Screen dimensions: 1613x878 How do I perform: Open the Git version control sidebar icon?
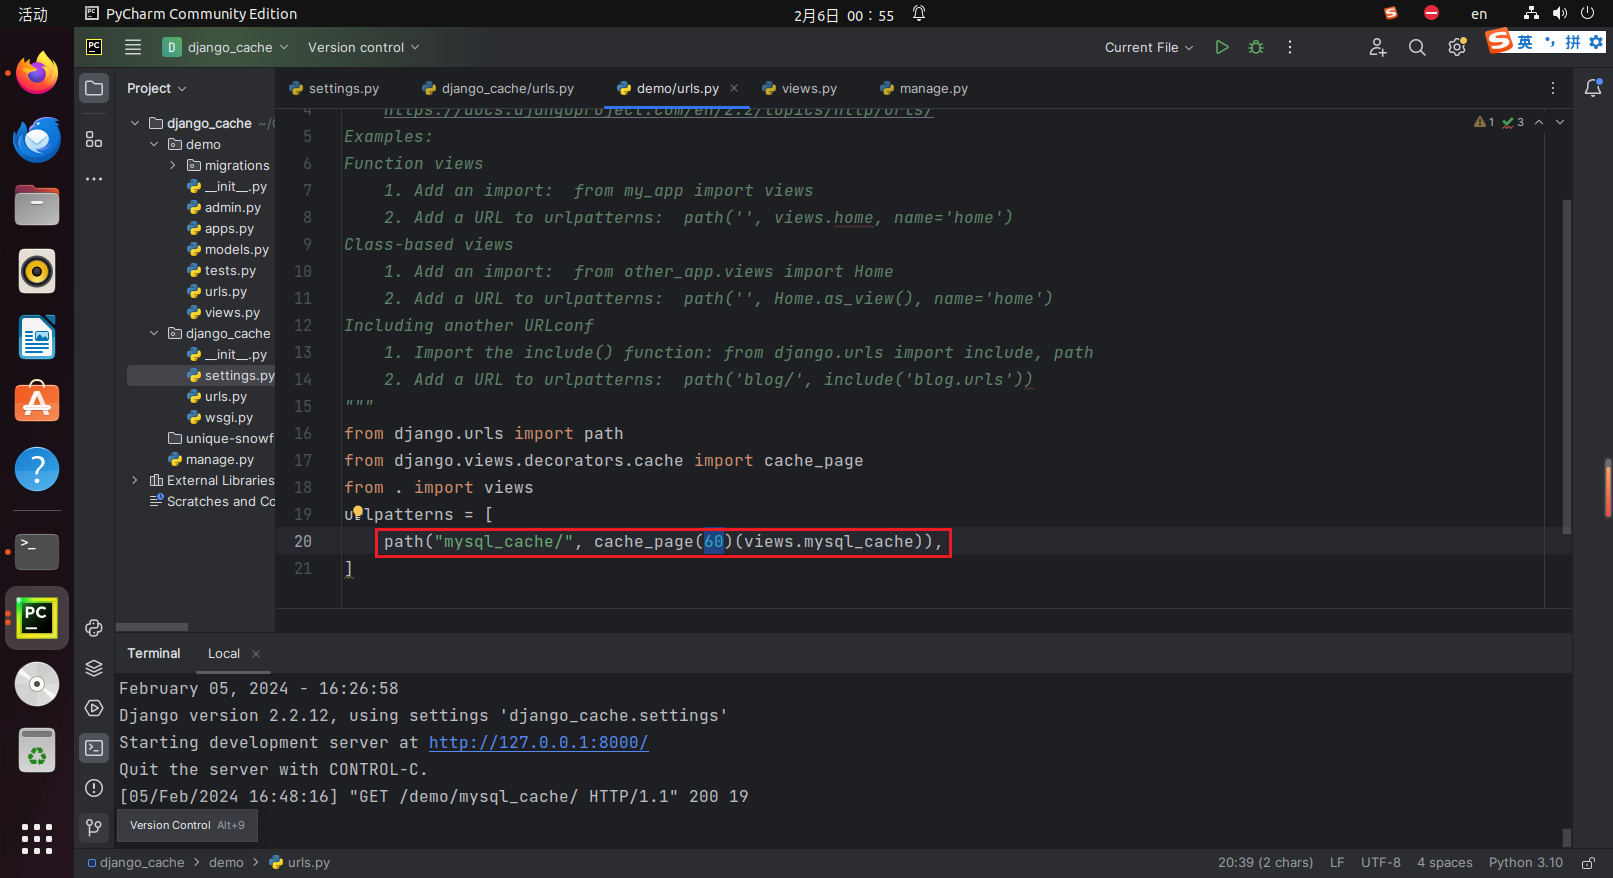tap(94, 827)
